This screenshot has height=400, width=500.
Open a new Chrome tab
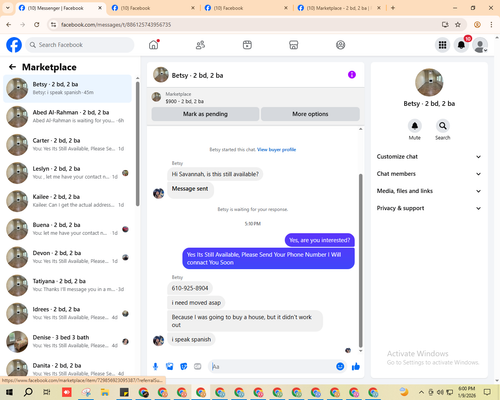[393, 8]
